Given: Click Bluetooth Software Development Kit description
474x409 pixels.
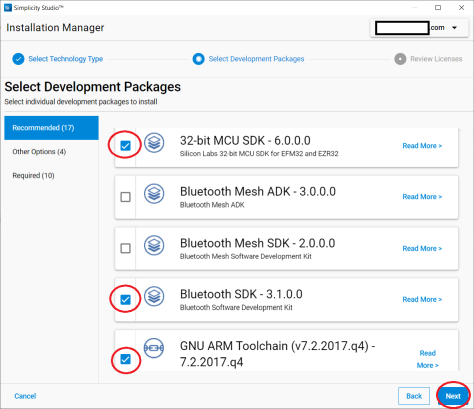Looking at the screenshot, I should point(236,307).
